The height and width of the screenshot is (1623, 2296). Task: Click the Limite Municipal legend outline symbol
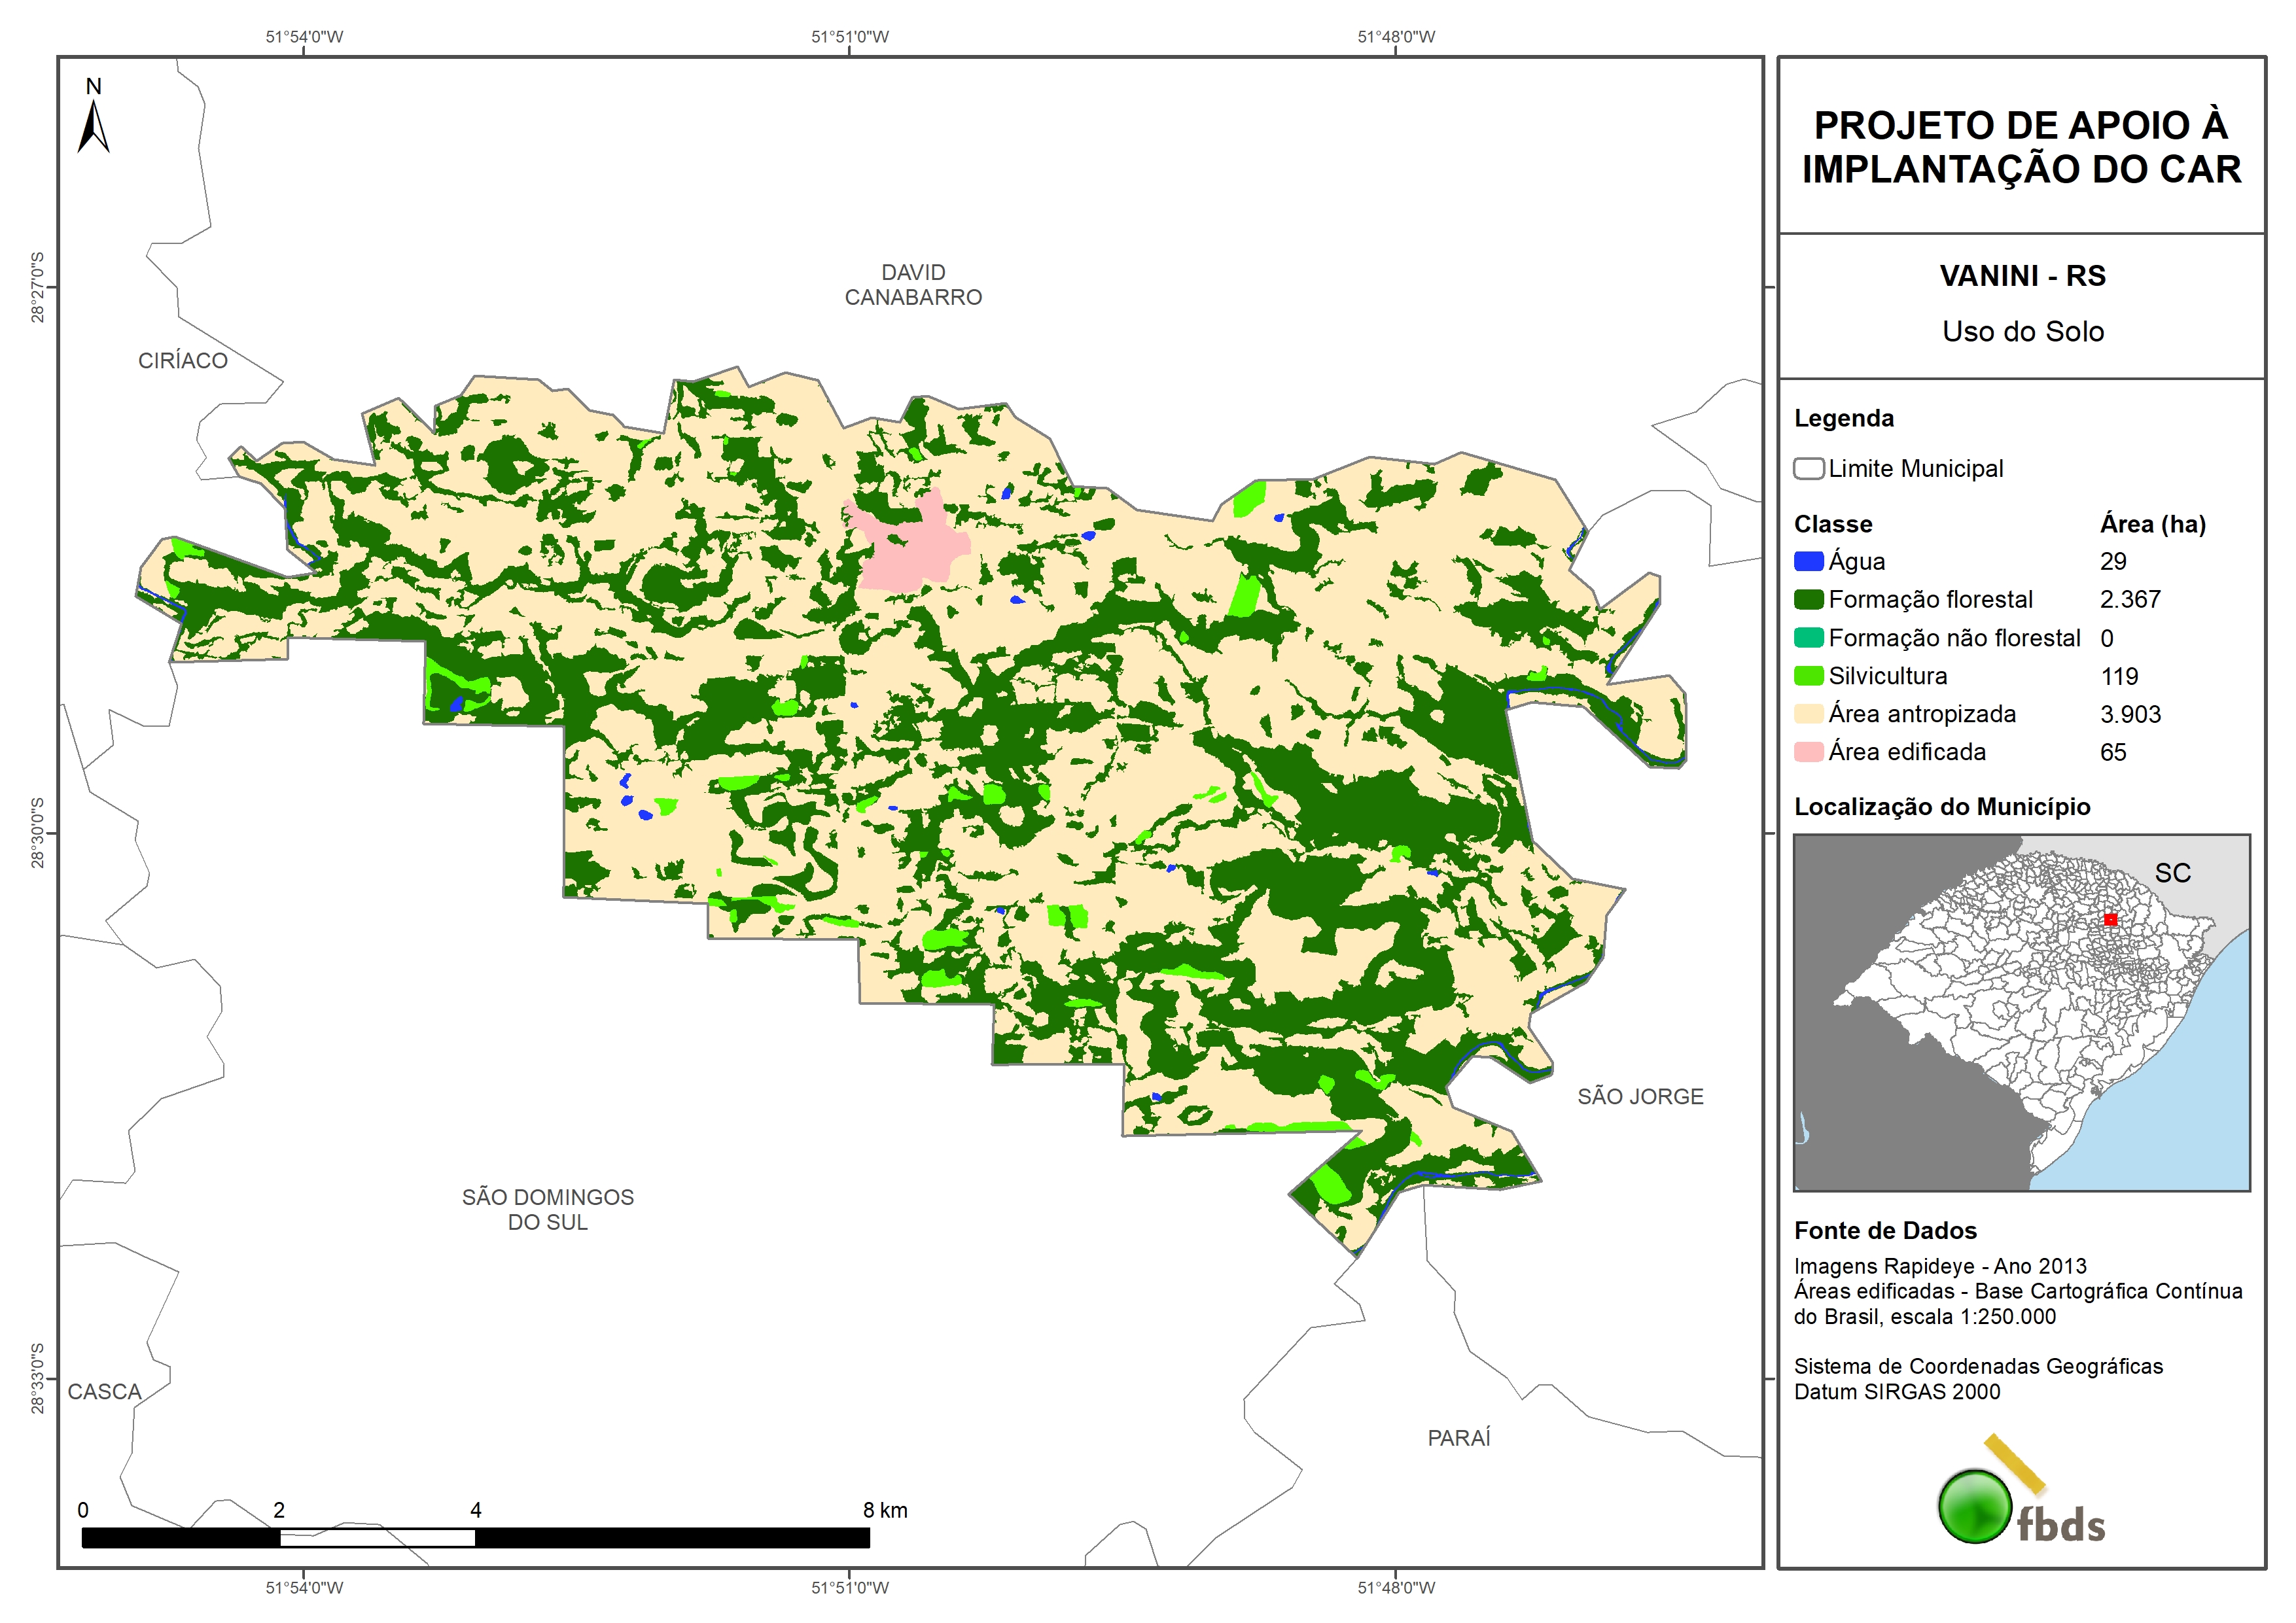pos(1808,469)
